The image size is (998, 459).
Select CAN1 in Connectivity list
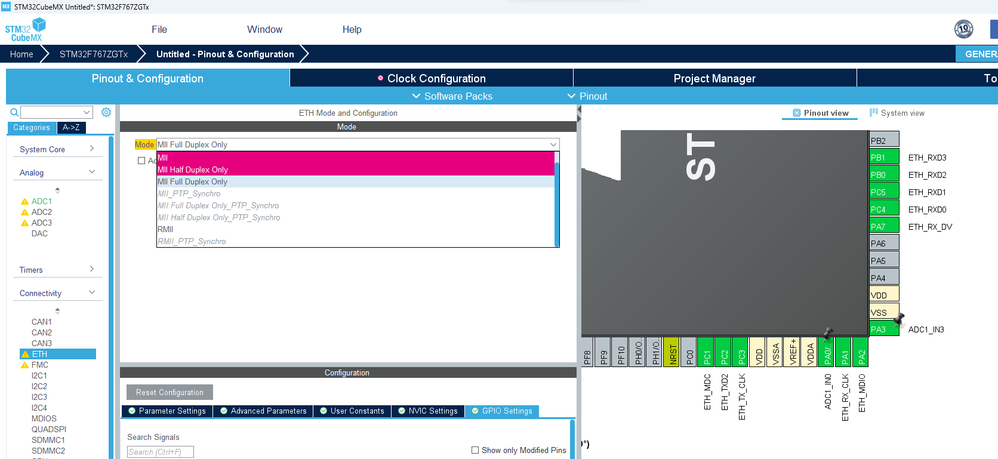(42, 321)
